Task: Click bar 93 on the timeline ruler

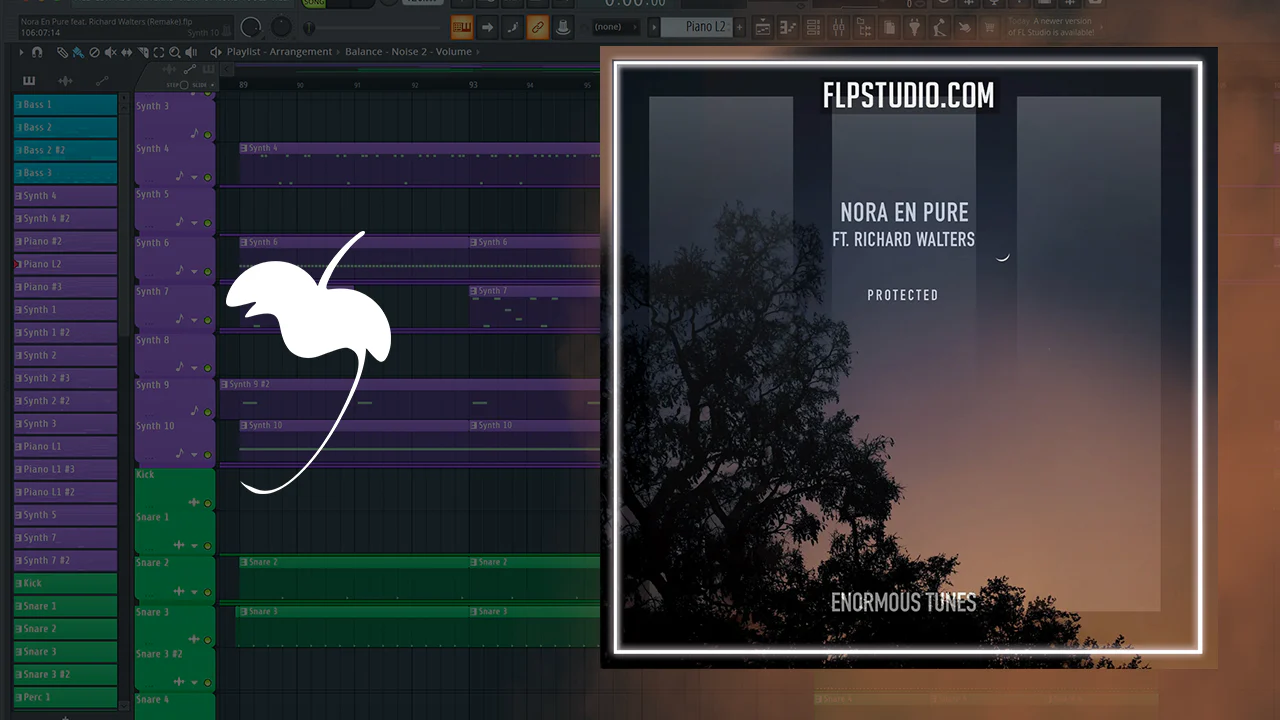Action: 473,85
